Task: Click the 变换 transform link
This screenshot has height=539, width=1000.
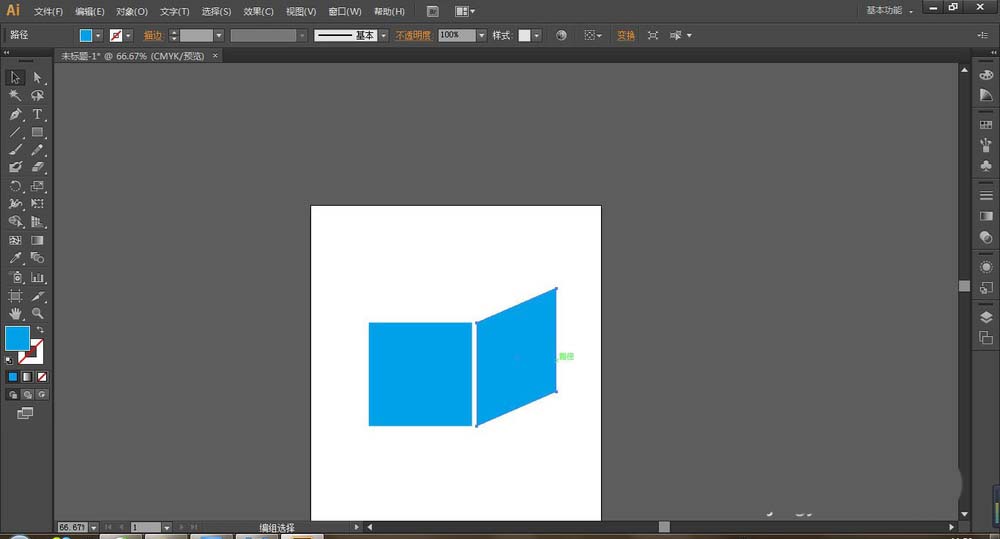Action: (x=626, y=36)
